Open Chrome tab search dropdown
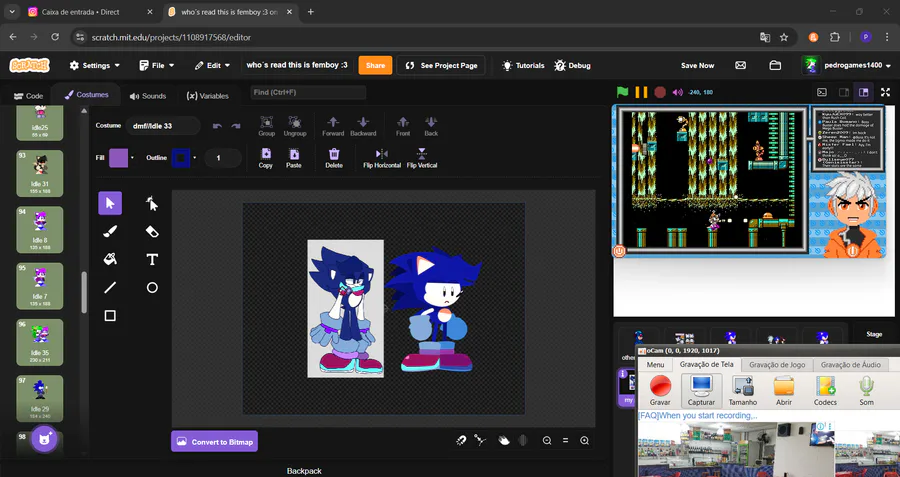 pos(12,11)
